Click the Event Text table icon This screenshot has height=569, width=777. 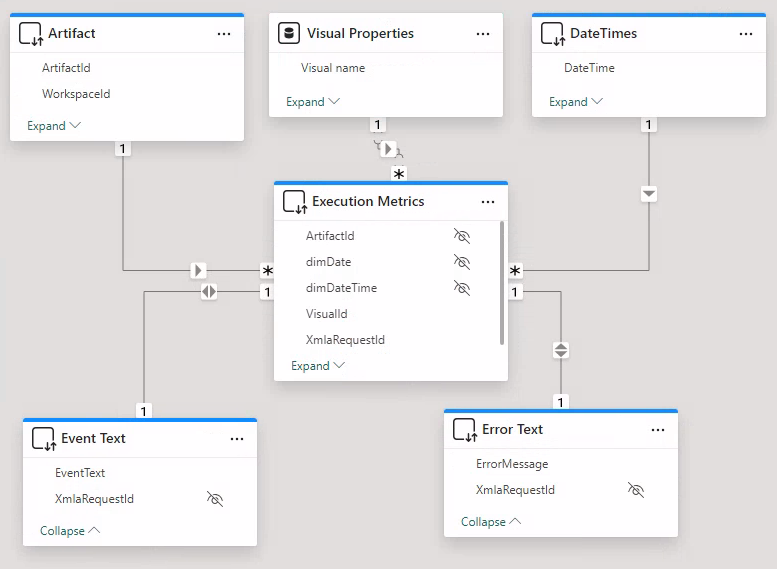(43, 439)
